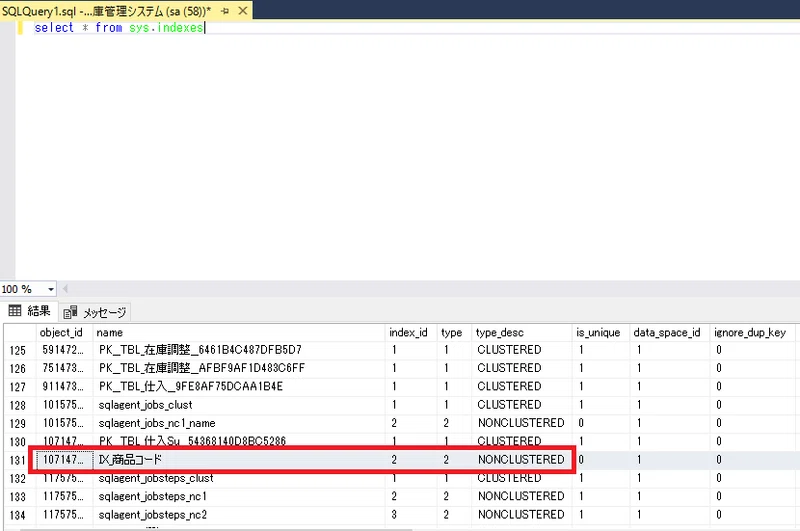Click object_id cell 591472...
Viewport: 800px width, 531px height.
pyautogui.click(x=63, y=350)
